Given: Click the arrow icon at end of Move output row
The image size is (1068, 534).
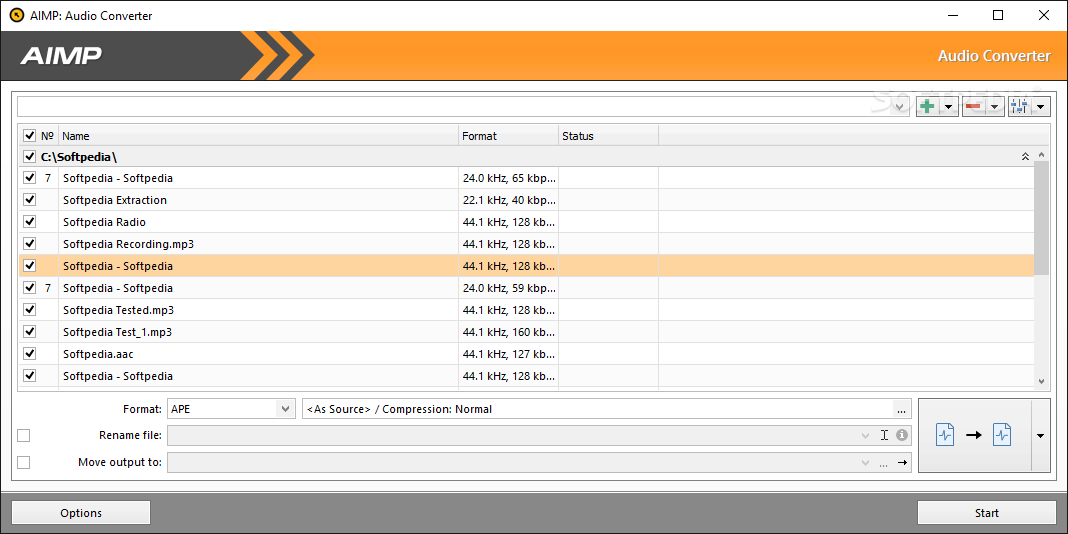Looking at the screenshot, I should (x=902, y=462).
